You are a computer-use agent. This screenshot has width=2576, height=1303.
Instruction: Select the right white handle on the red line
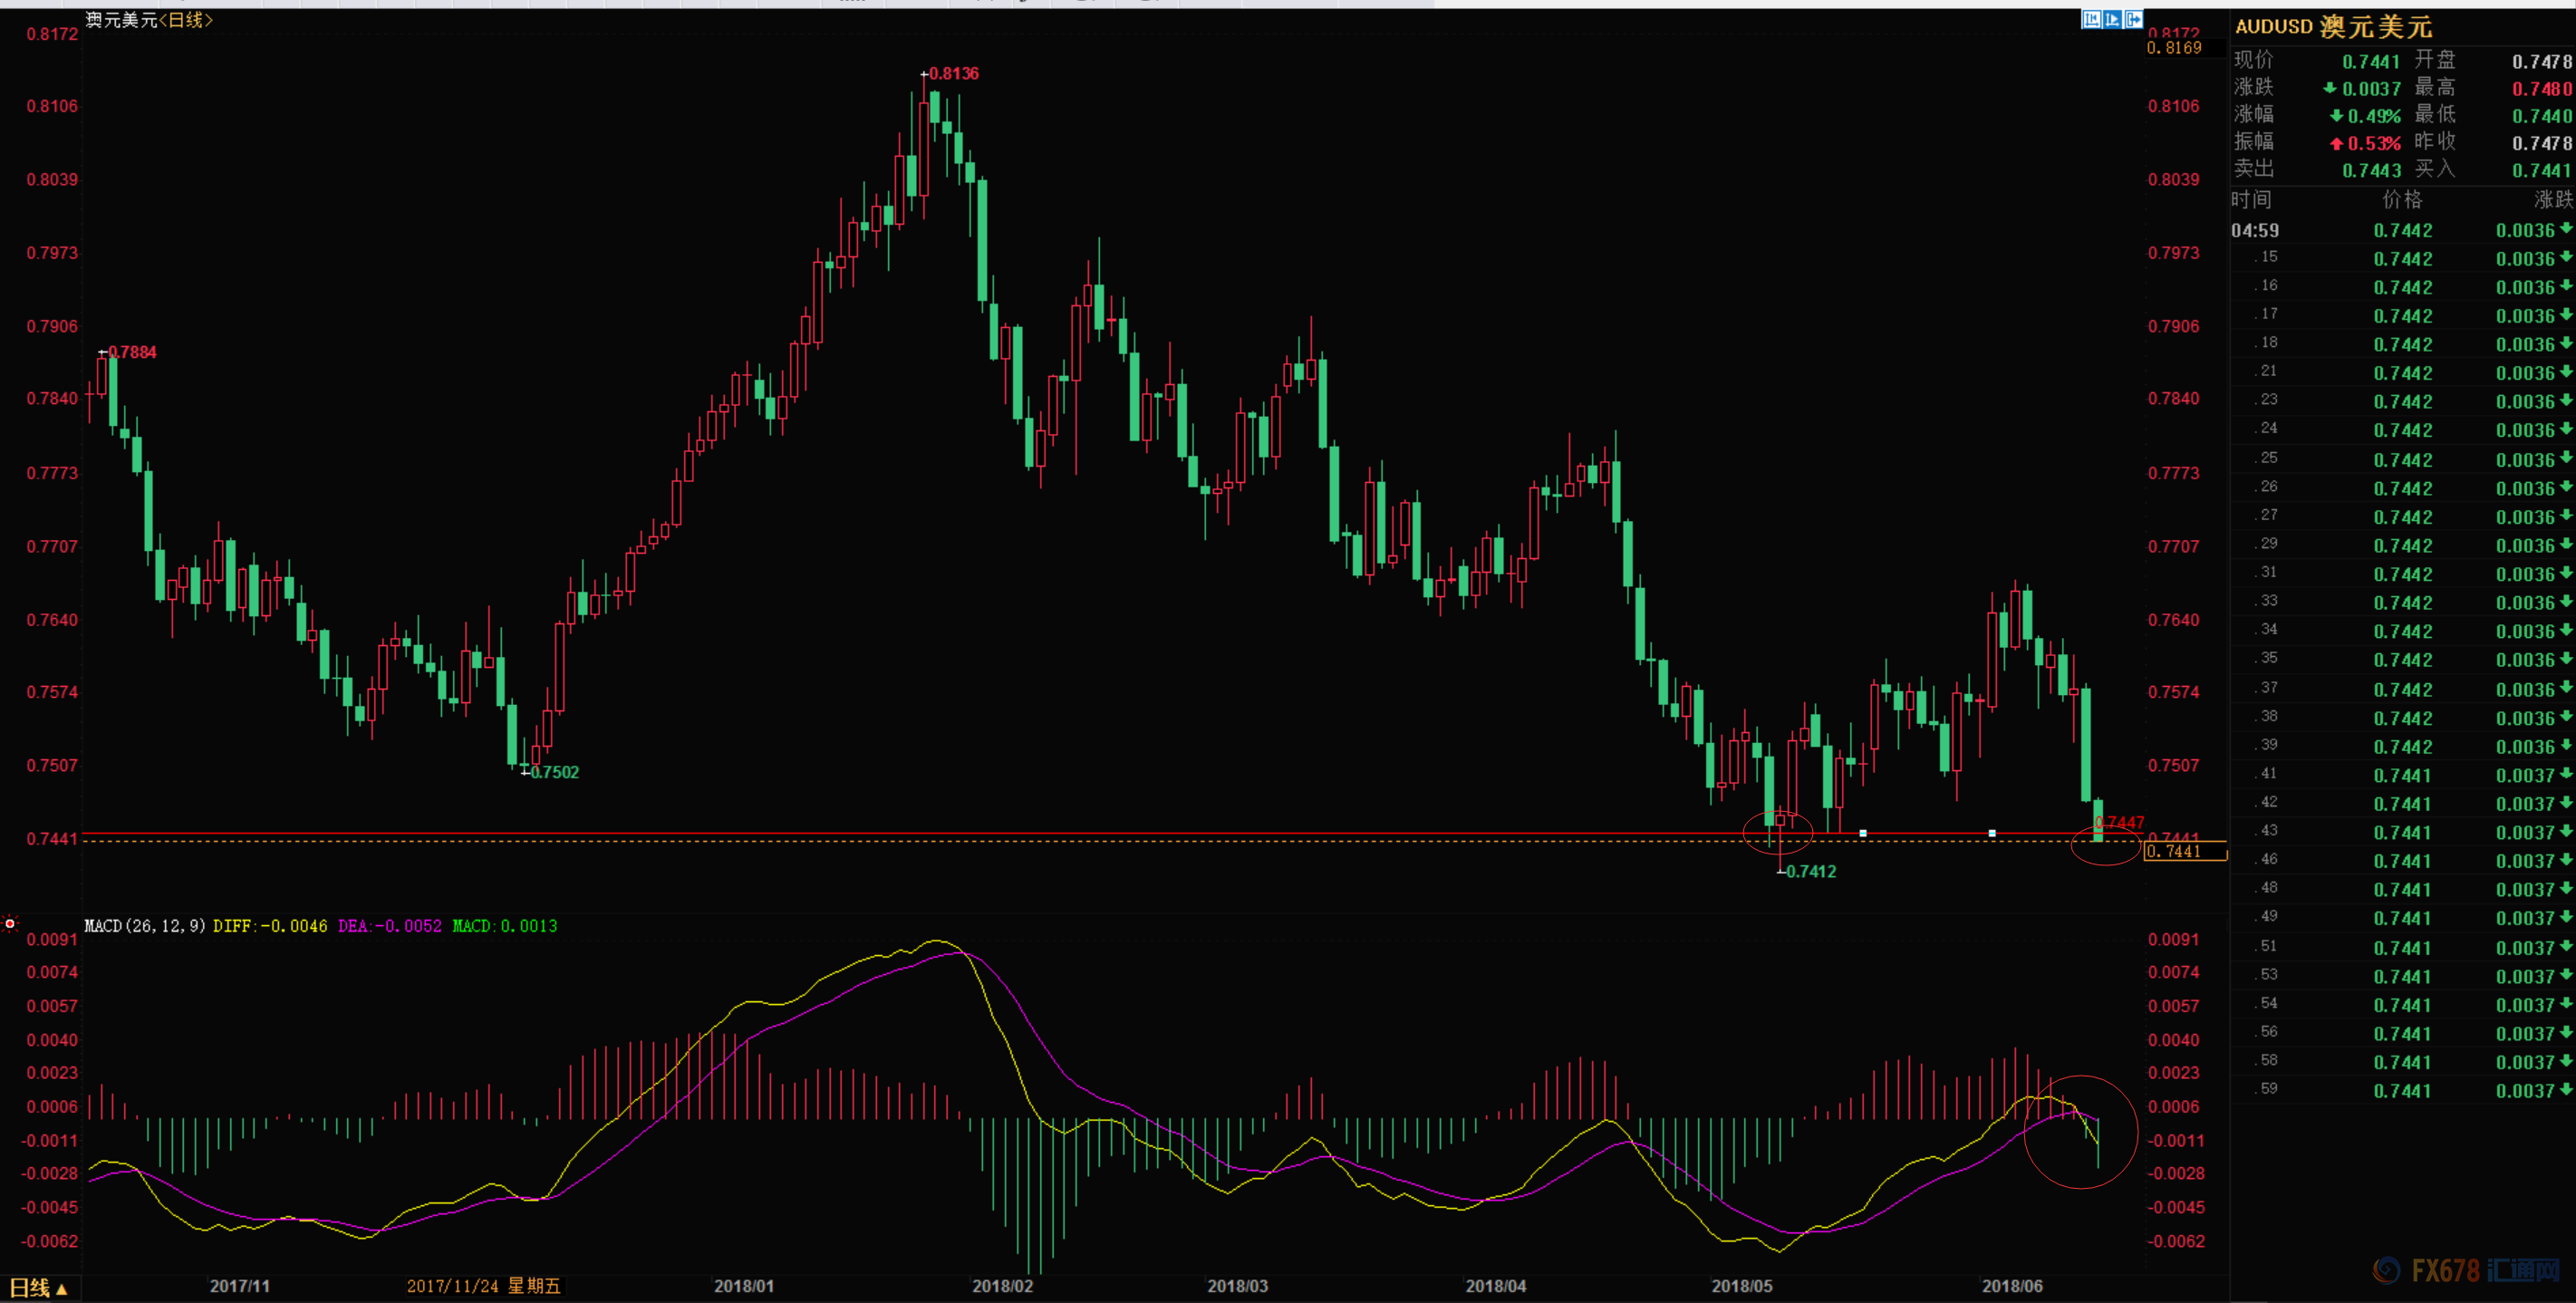click(x=1992, y=833)
